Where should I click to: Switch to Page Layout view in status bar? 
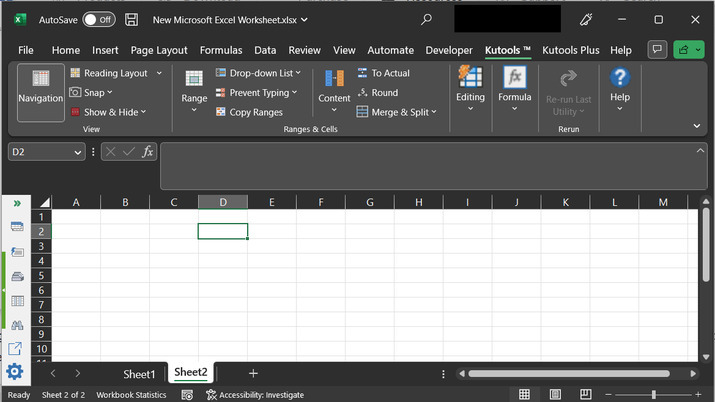click(x=556, y=395)
